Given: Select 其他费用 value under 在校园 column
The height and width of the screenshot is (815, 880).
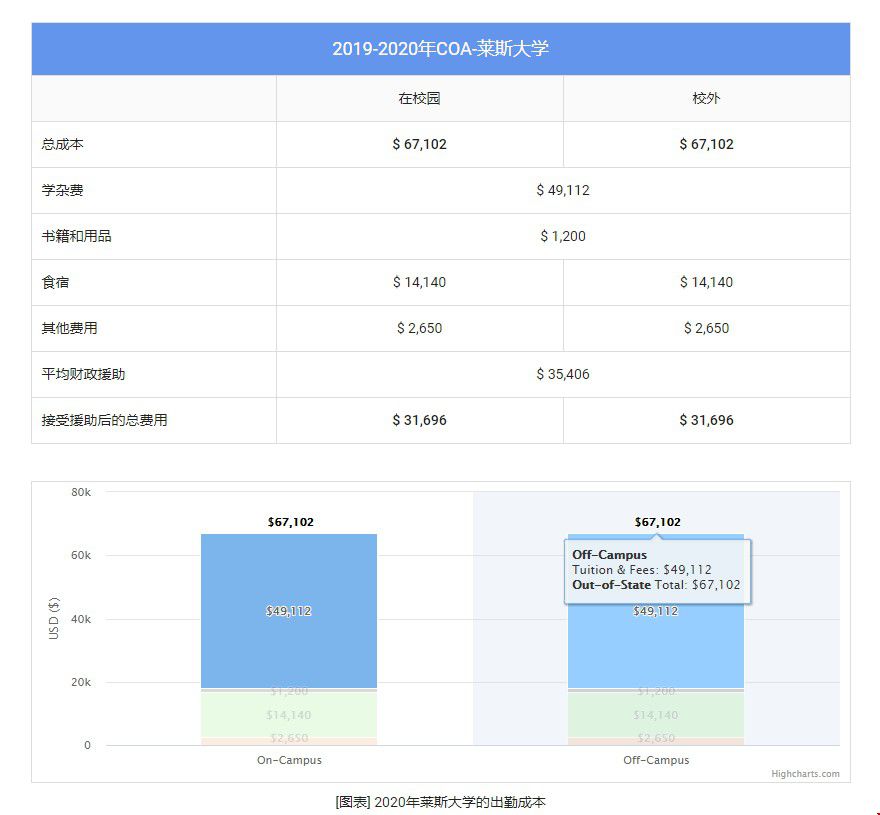Looking at the screenshot, I should click(419, 328).
